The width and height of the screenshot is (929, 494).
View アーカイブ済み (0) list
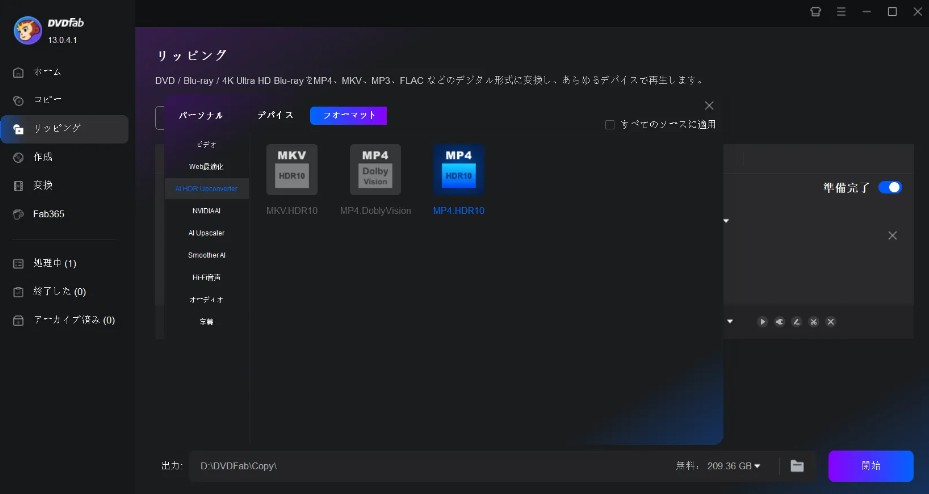65,320
